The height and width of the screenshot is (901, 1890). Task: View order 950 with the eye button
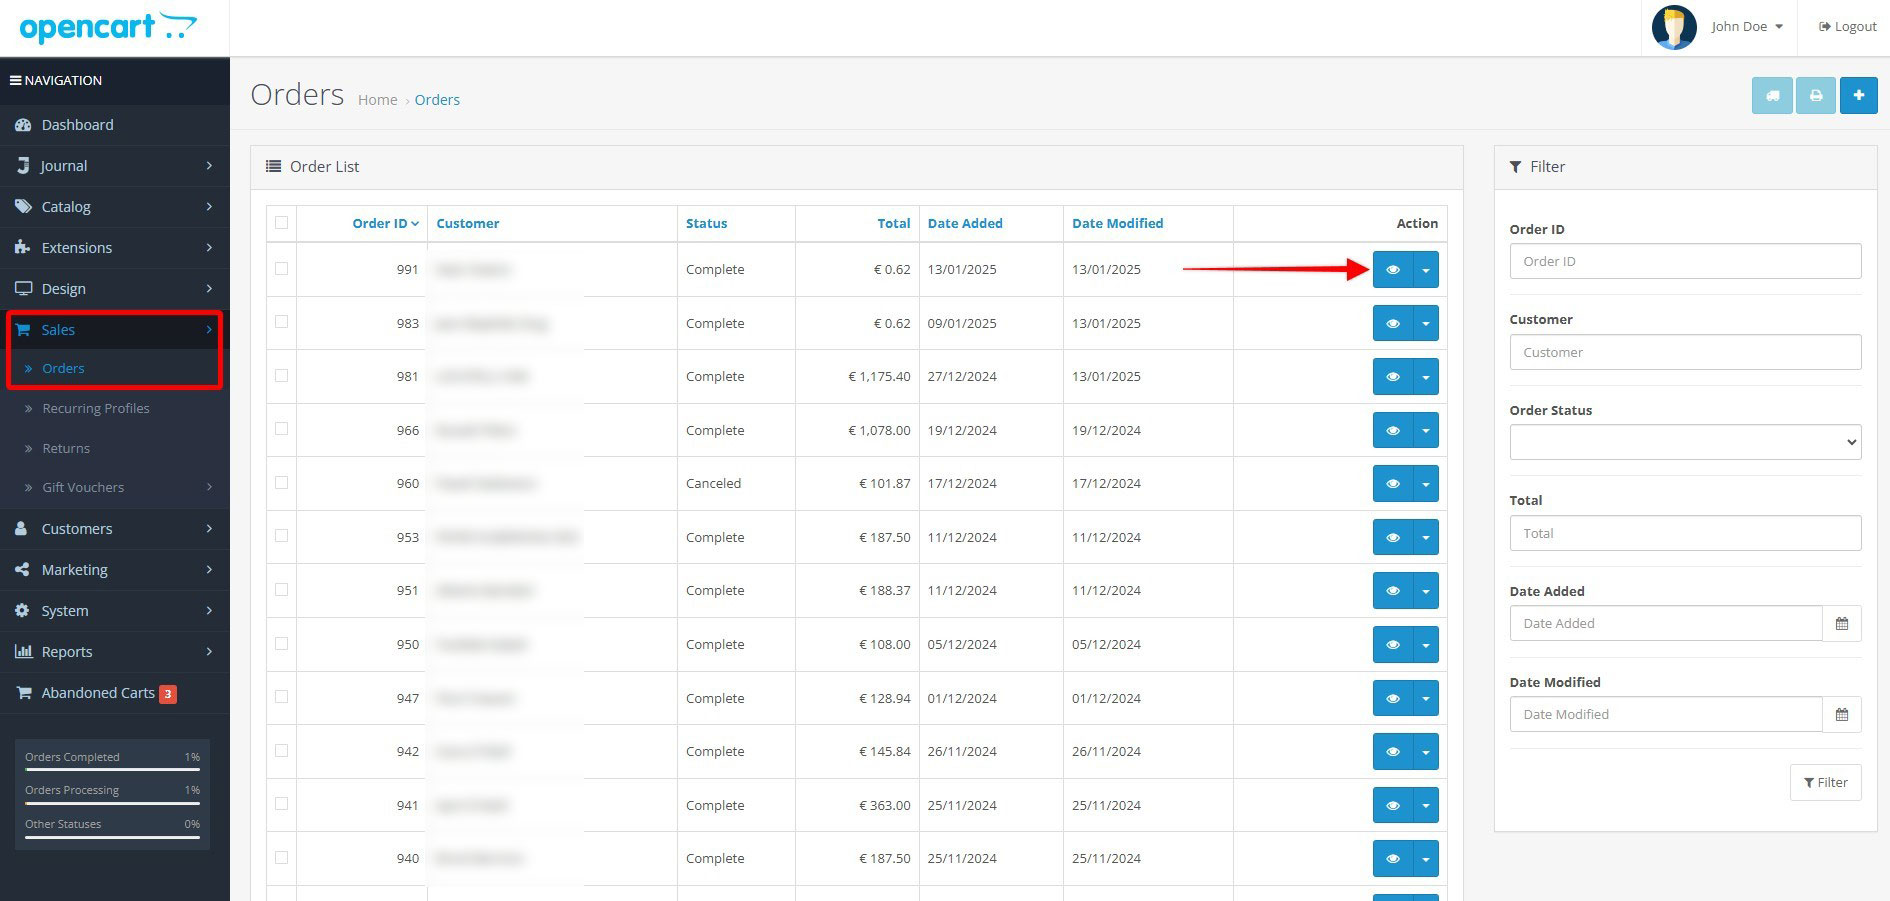click(x=1393, y=645)
